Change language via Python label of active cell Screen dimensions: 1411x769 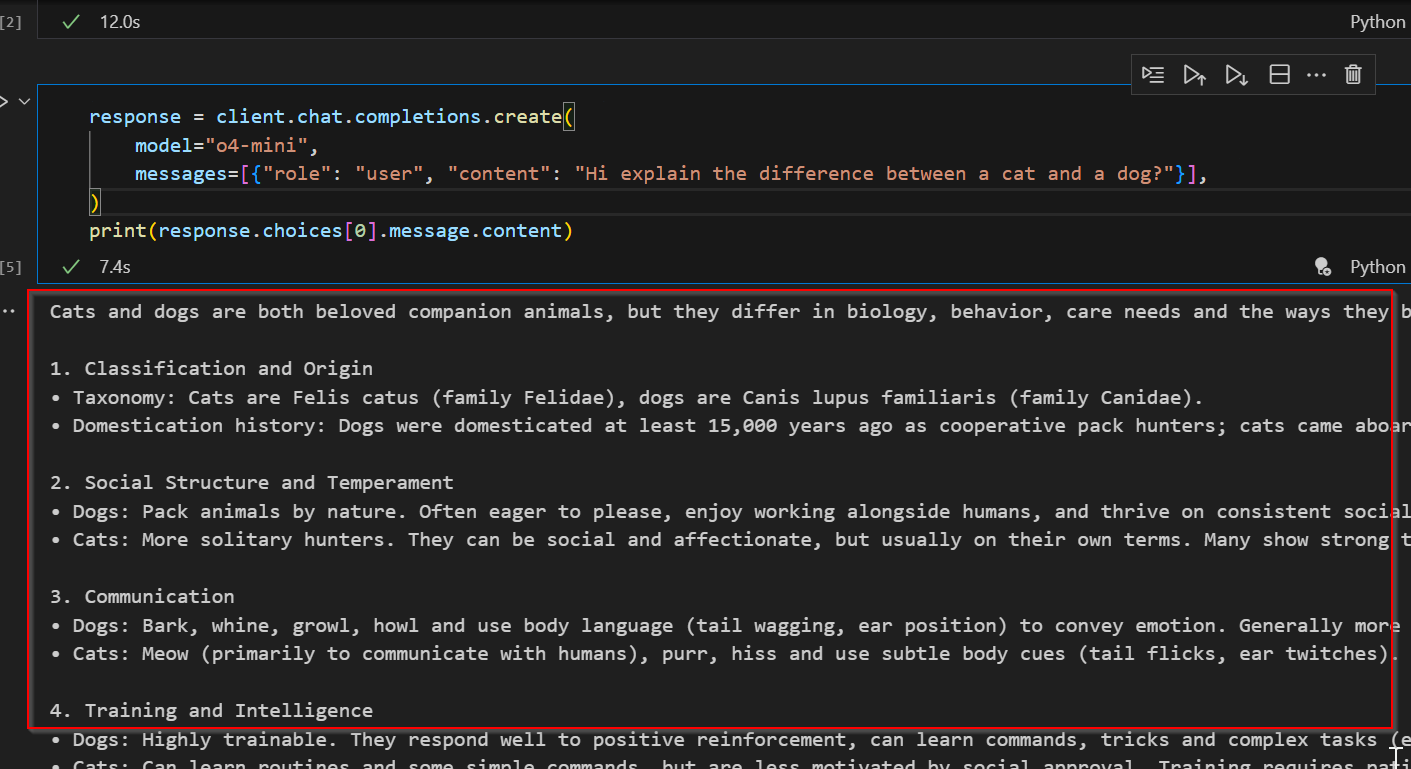pyautogui.click(x=1377, y=267)
